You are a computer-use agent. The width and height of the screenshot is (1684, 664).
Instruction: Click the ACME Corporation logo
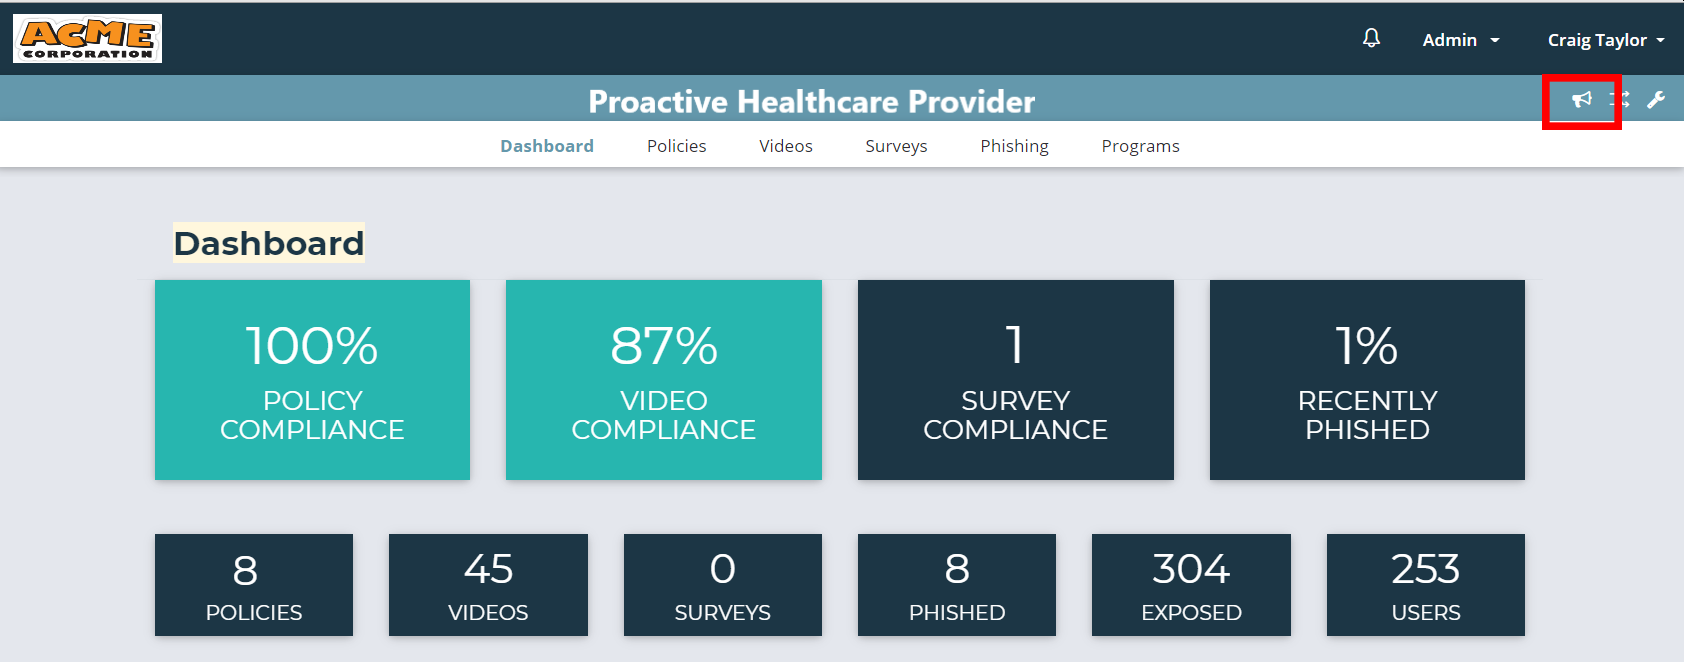88,39
